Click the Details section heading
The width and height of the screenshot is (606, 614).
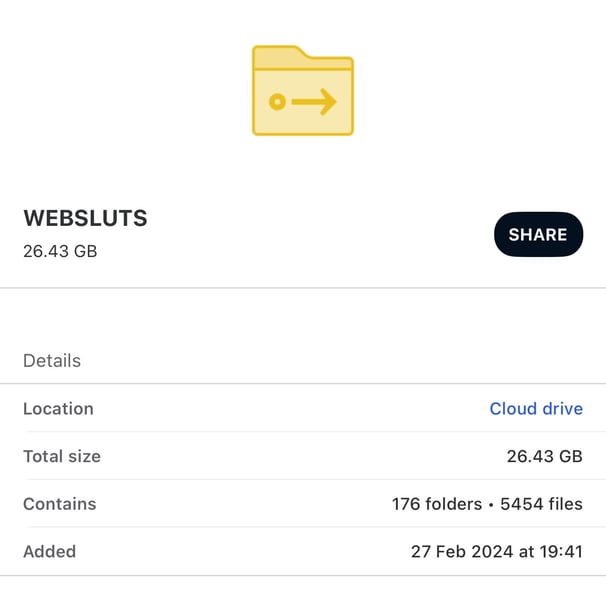point(52,360)
